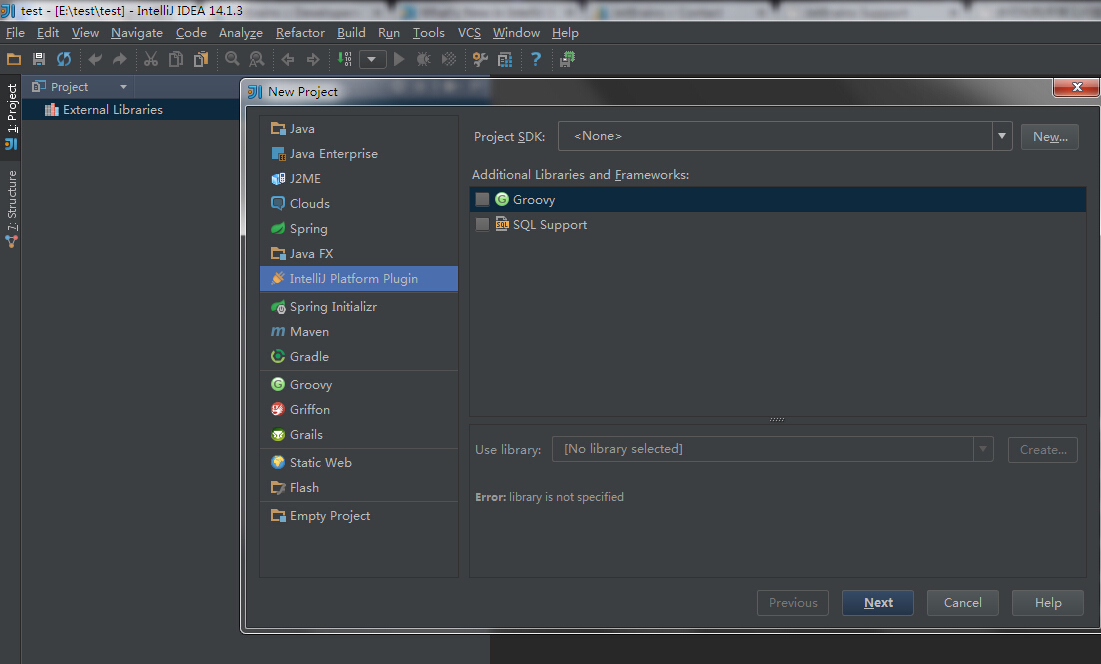Screen dimensions: 1101x664
Task: Close the New Project dialog
Action: click(1076, 87)
